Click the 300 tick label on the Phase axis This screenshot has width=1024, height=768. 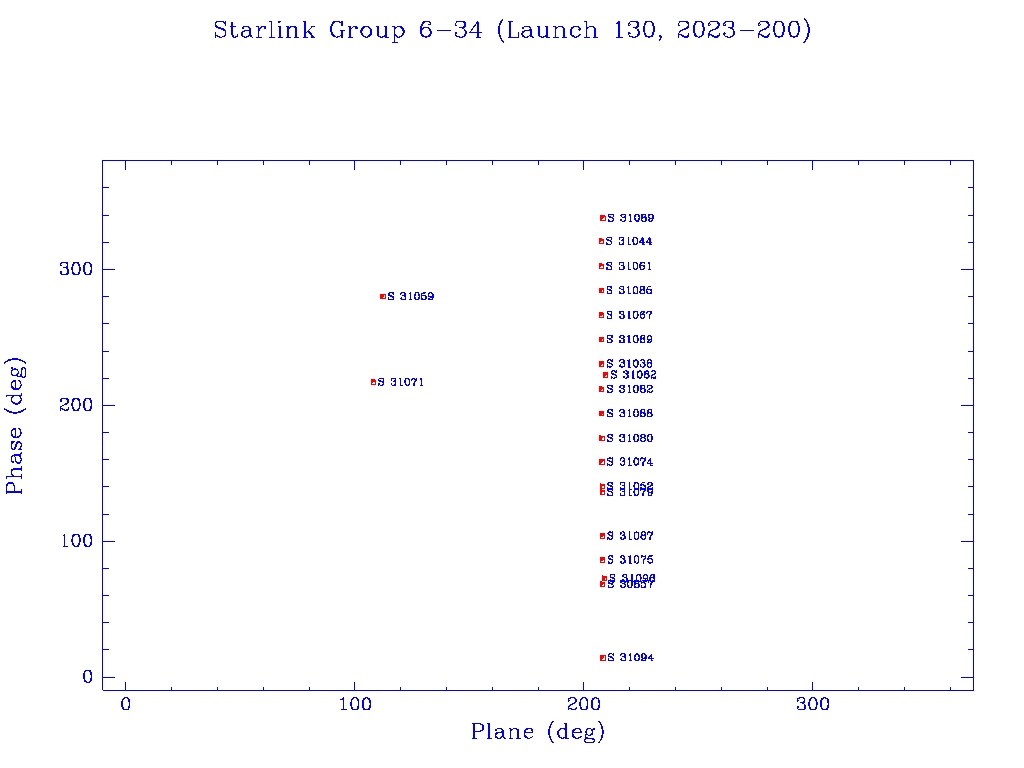pos(76,269)
